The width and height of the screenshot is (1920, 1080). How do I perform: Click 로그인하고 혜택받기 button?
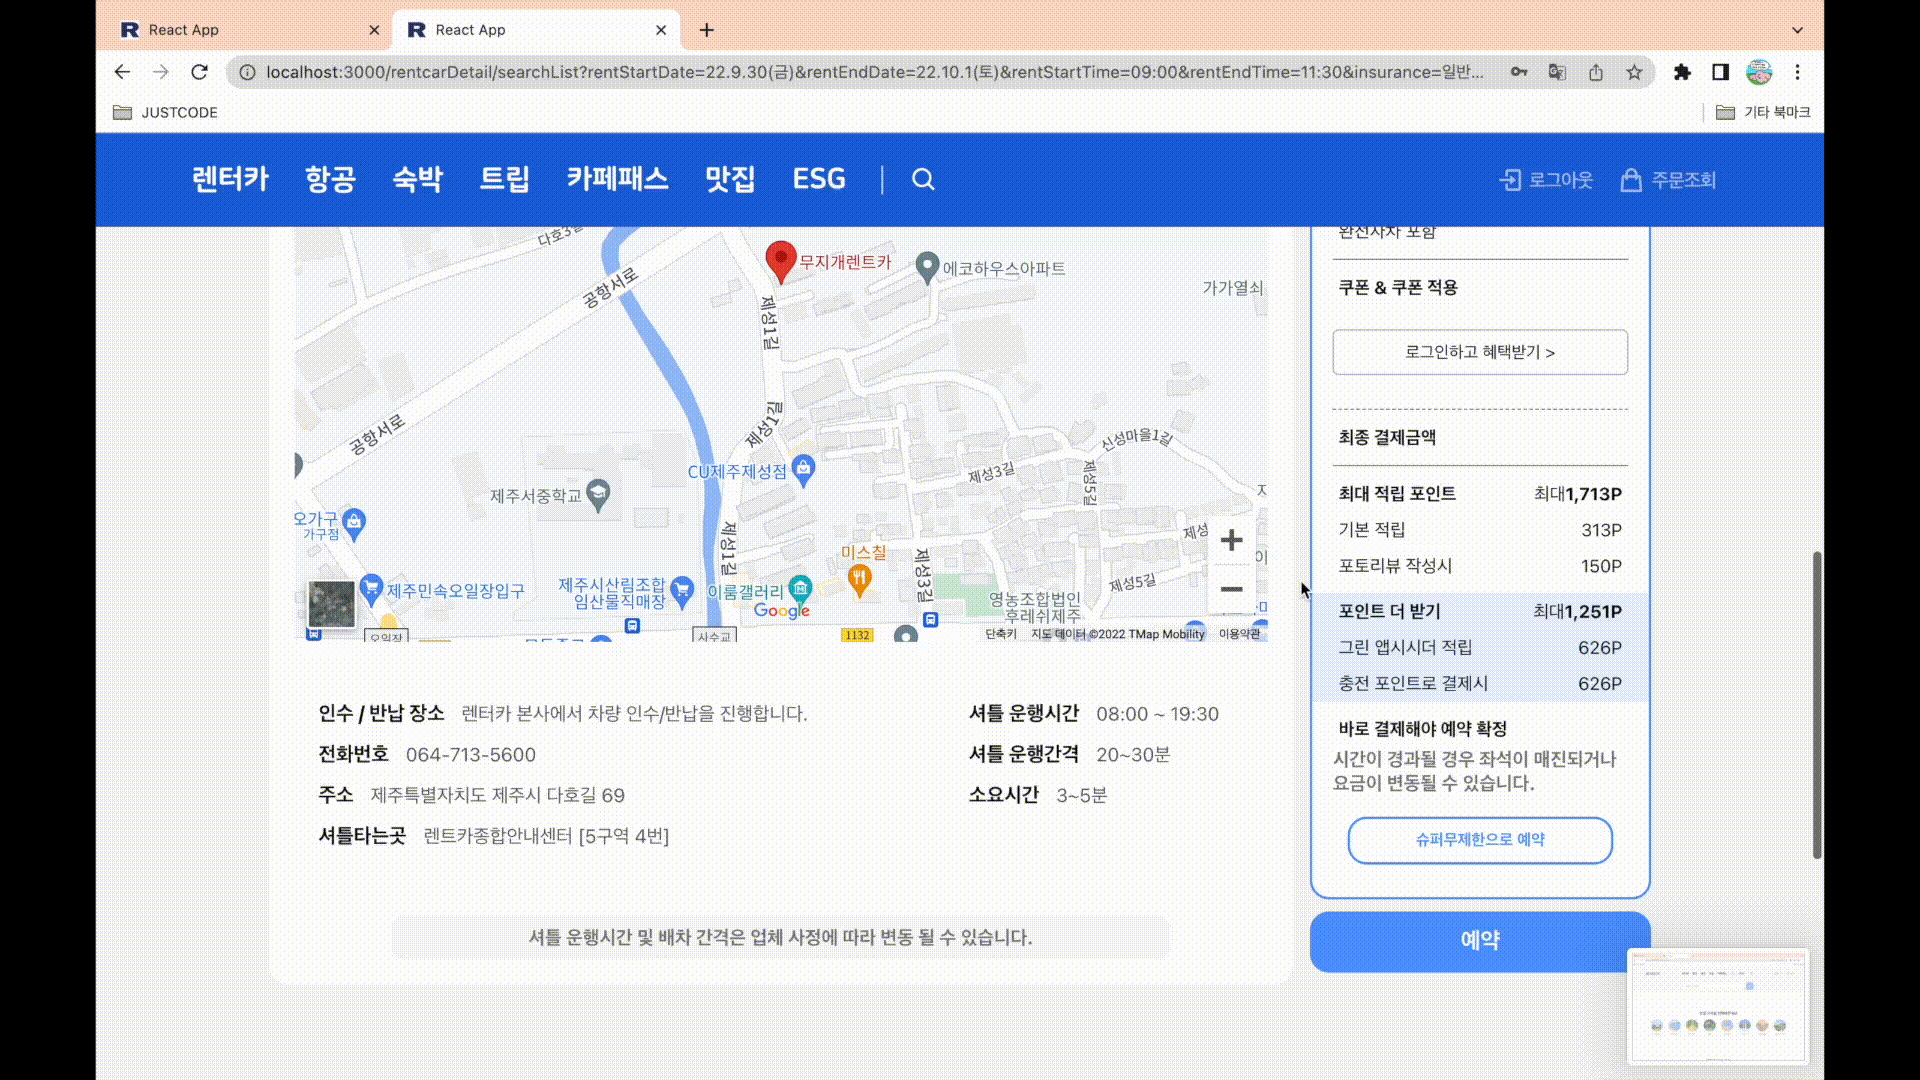tap(1479, 352)
